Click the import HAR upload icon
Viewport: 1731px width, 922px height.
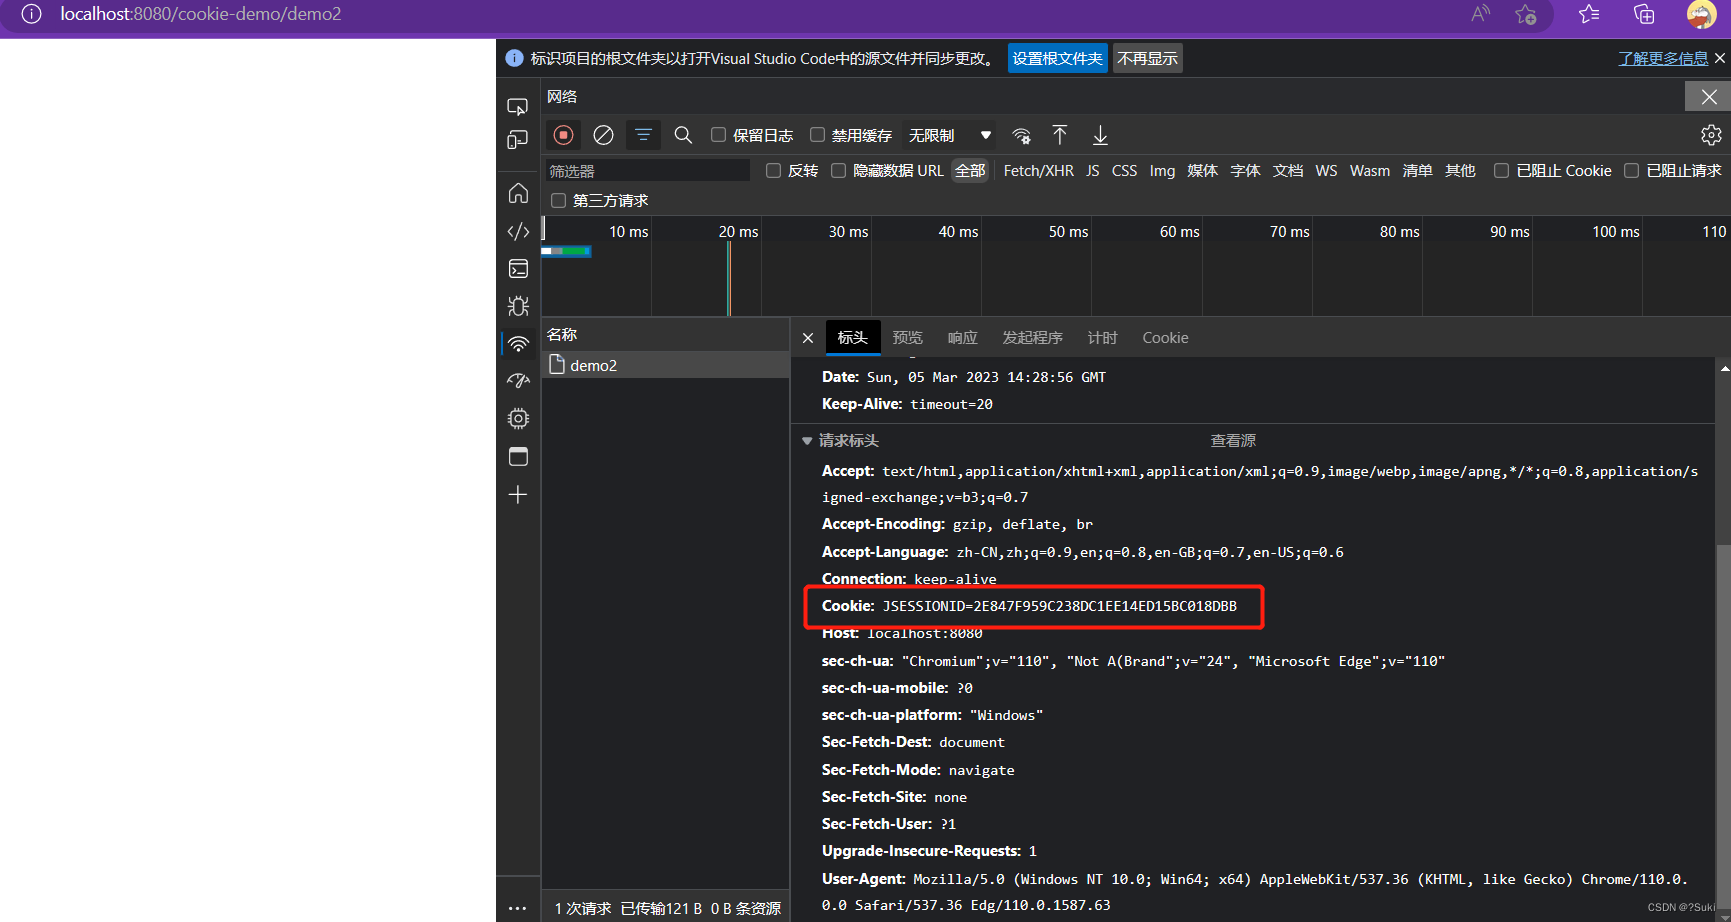pos(1060,135)
